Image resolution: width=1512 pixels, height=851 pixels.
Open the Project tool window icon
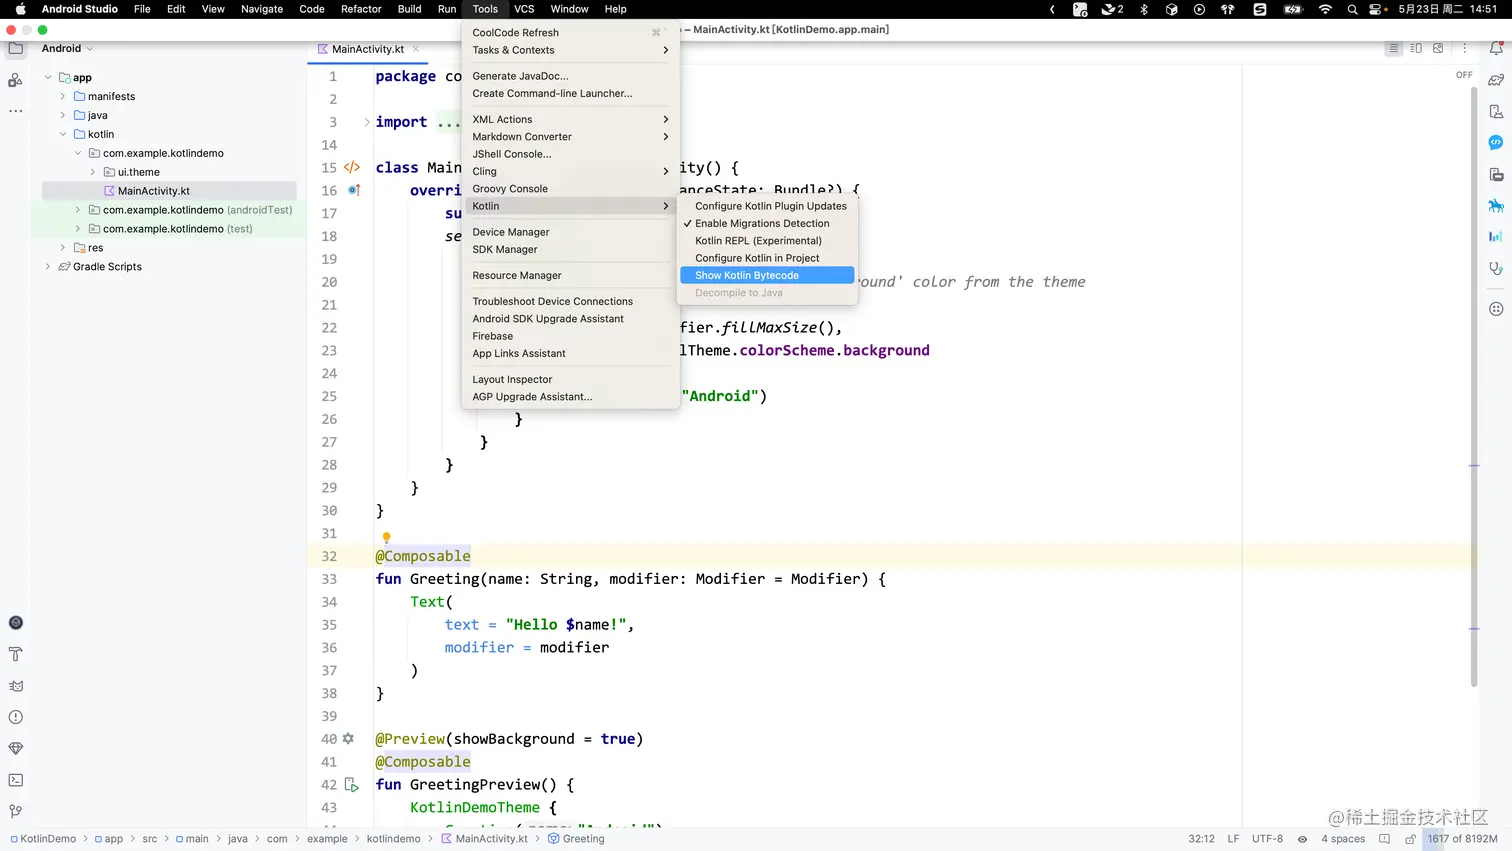click(x=15, y=48)
